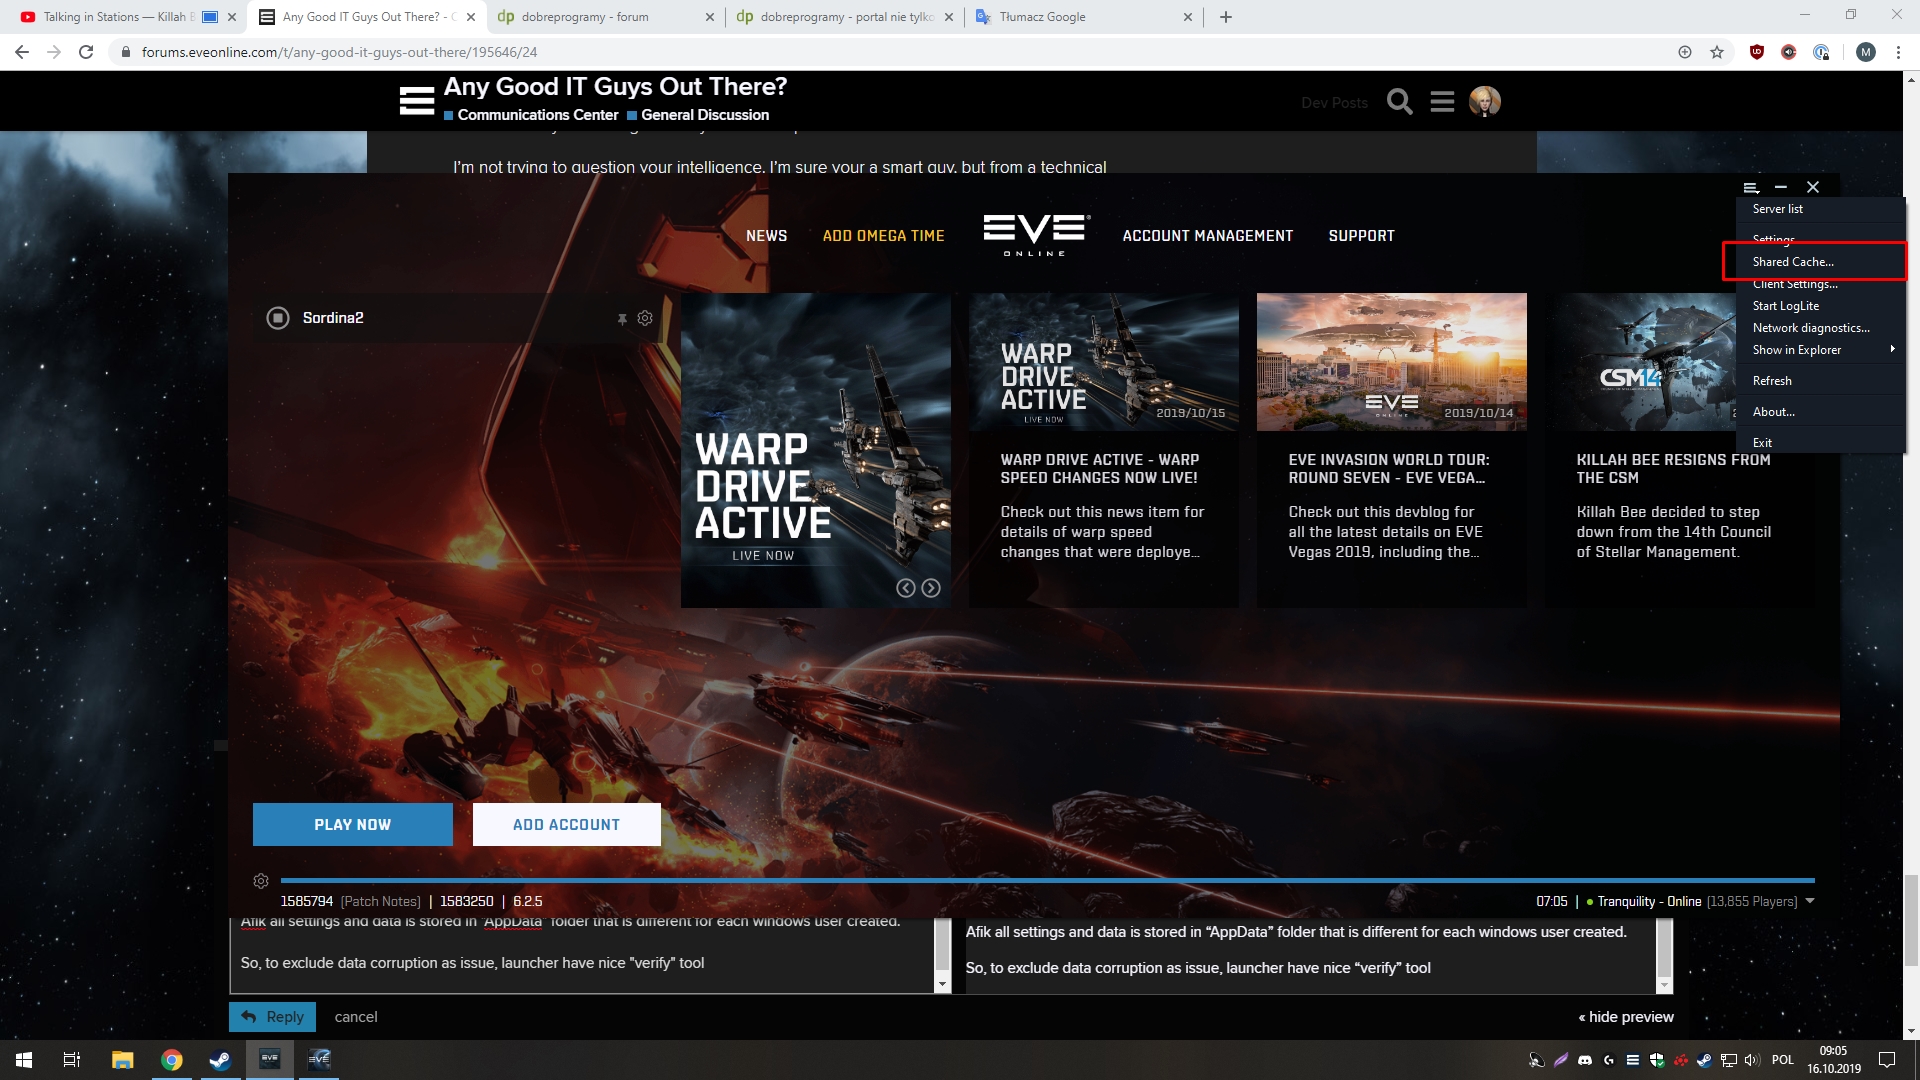The height and width of the screenshot is (1080, 1920).
Task: Click the install plus icon in address bar
Action: 1685,52
